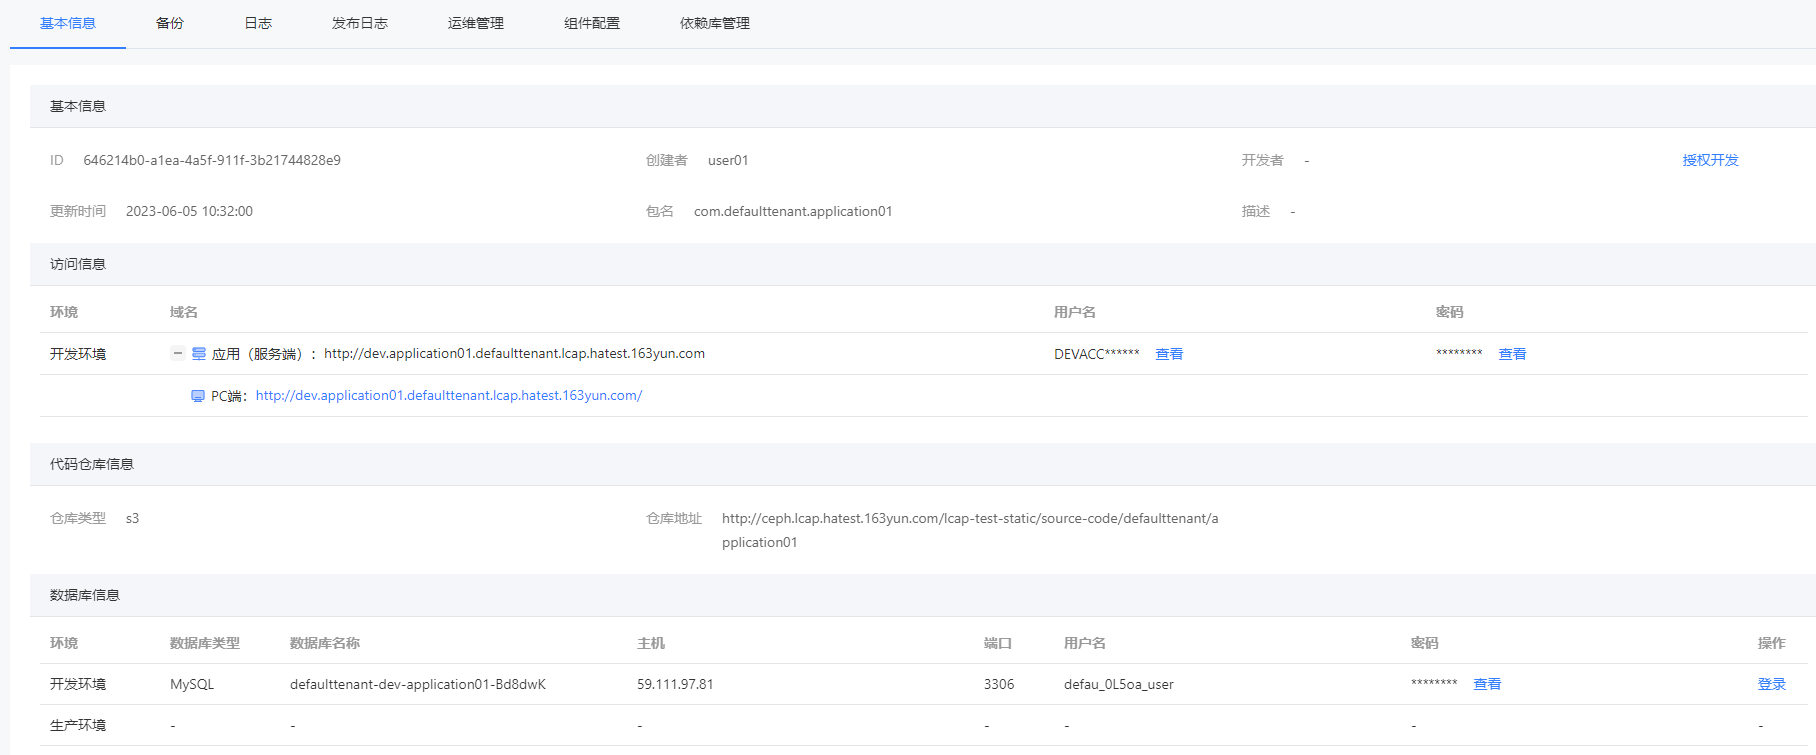
Task: Select the 组件配置 tab
Action: 592,23
